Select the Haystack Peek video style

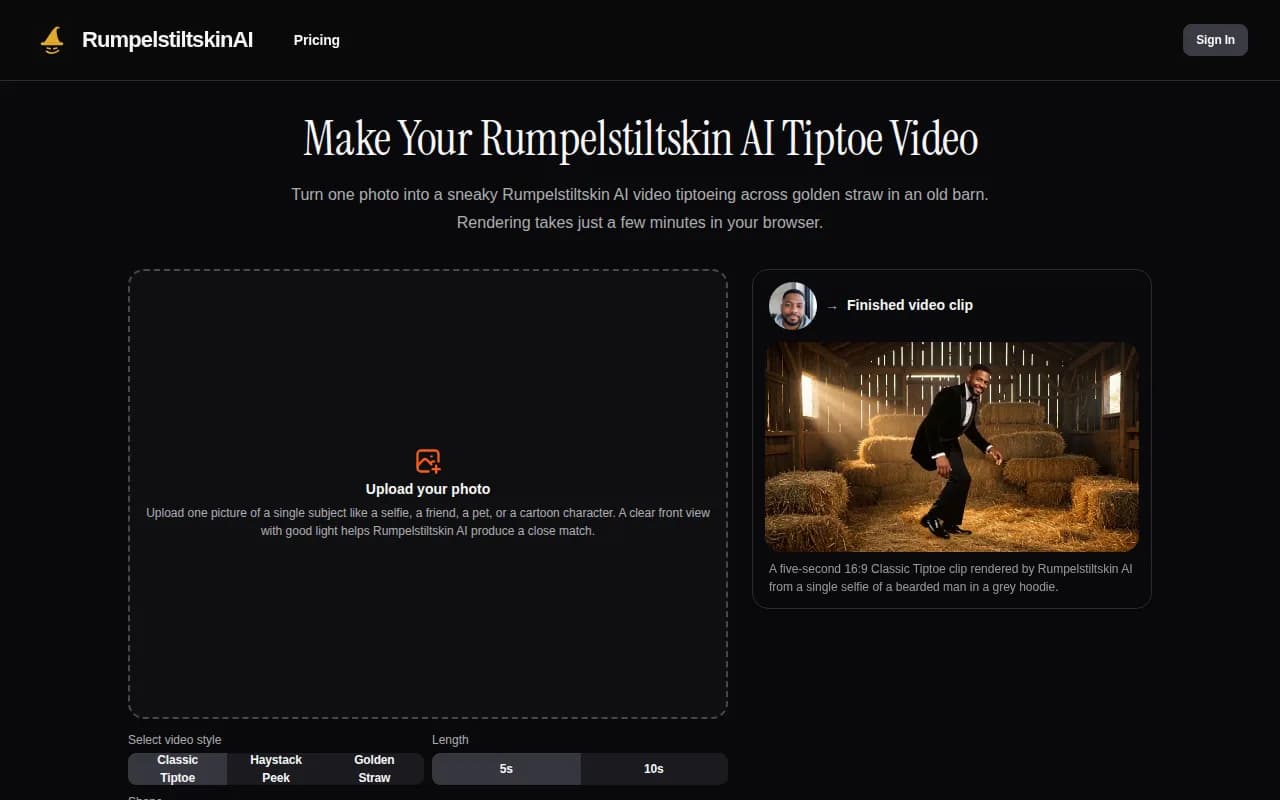point(276,769)
